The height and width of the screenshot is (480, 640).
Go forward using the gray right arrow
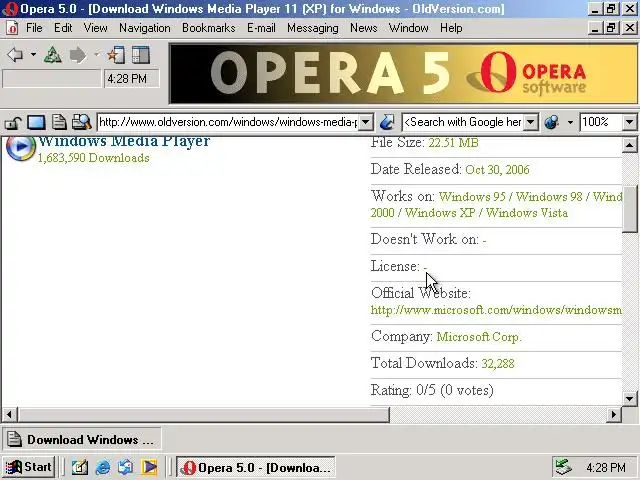point(78,55)
